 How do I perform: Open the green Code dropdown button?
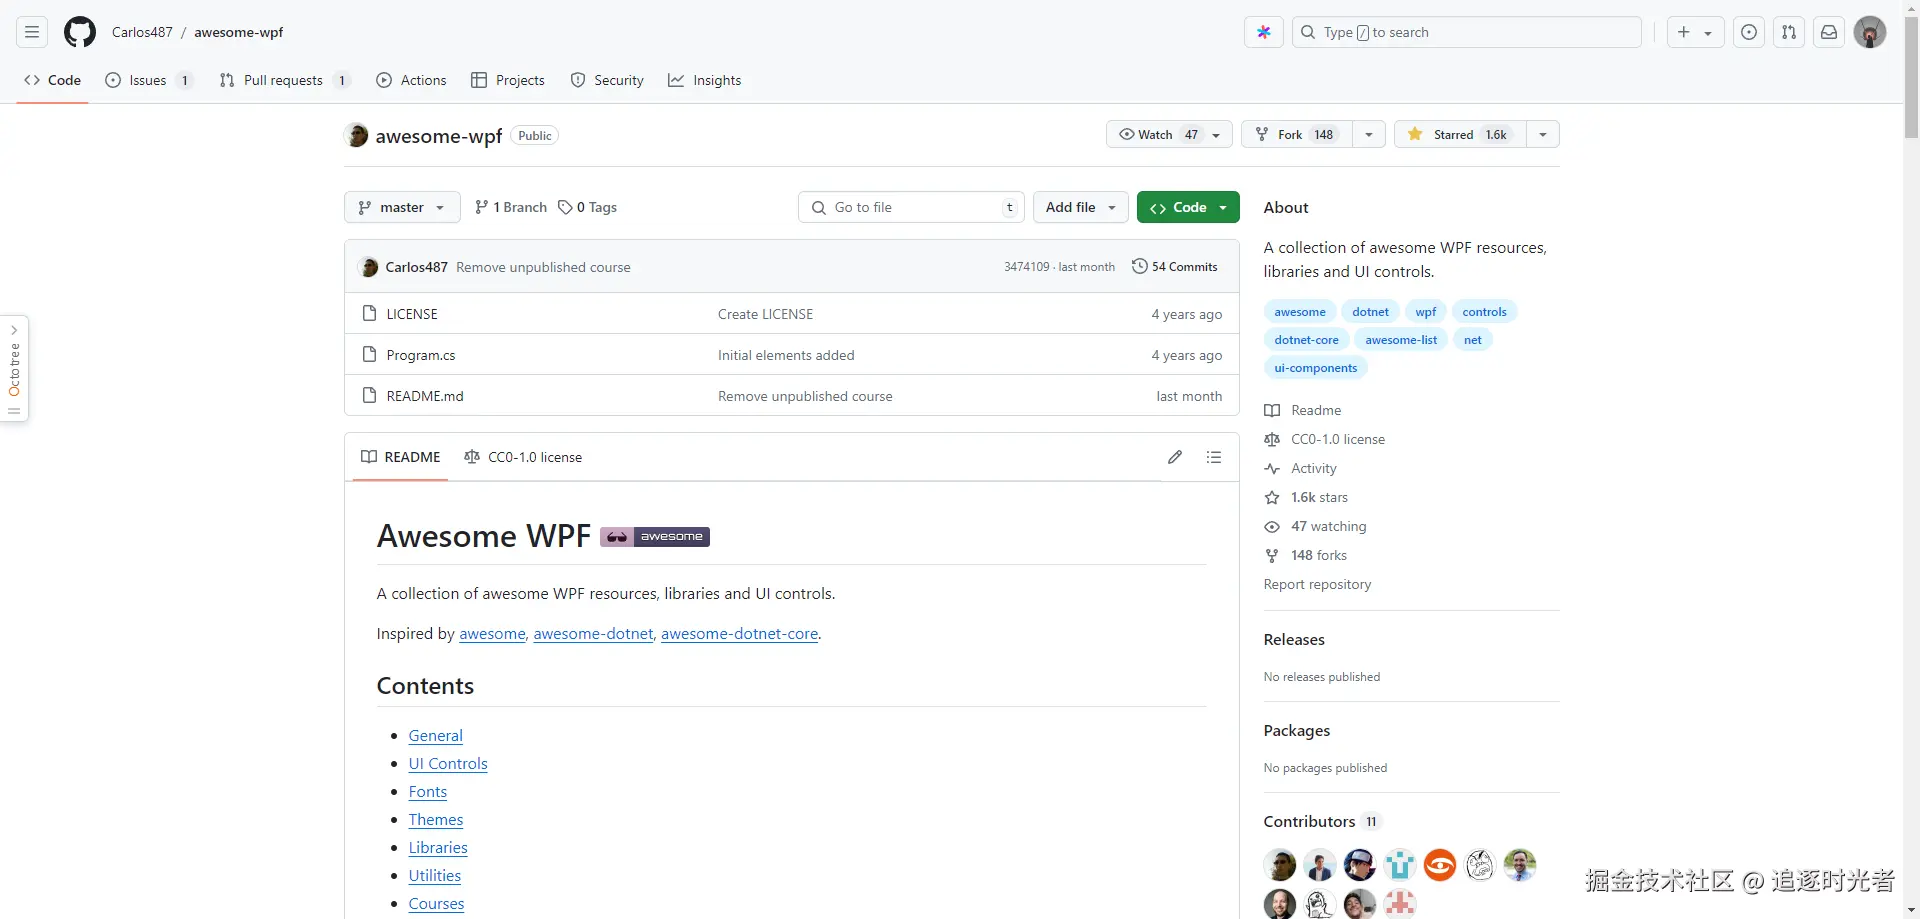pos(1188,207)
